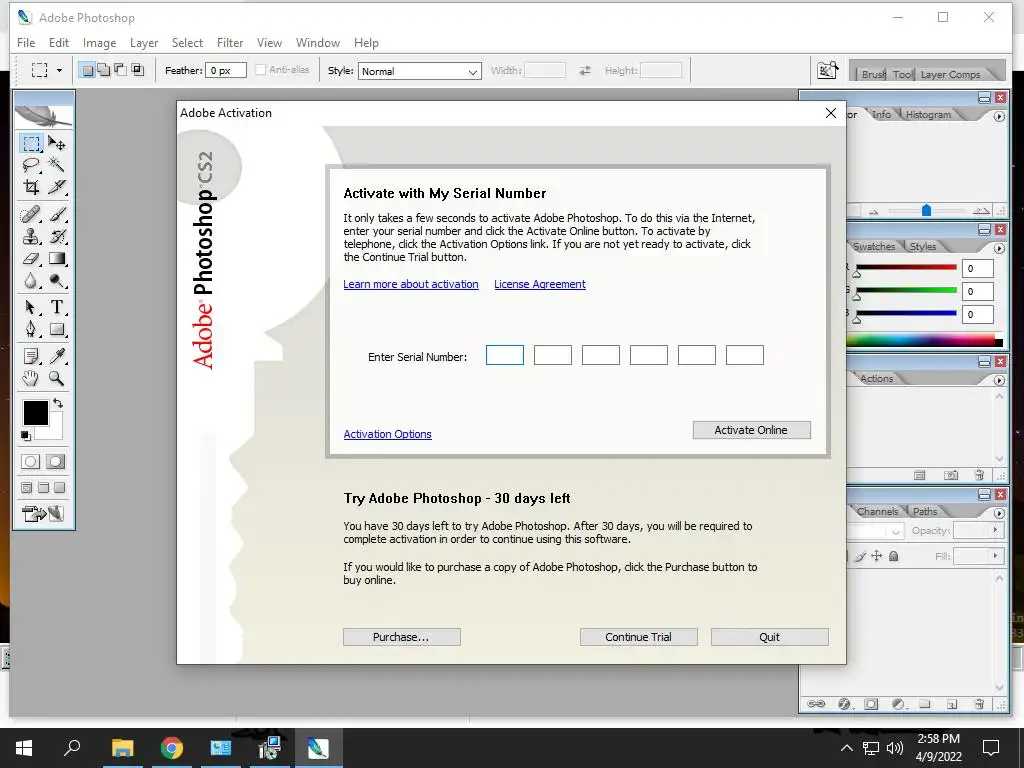This screenshot has width=1024, height=768.
Task: Click the red R color slider
Action: coord(906,267)
